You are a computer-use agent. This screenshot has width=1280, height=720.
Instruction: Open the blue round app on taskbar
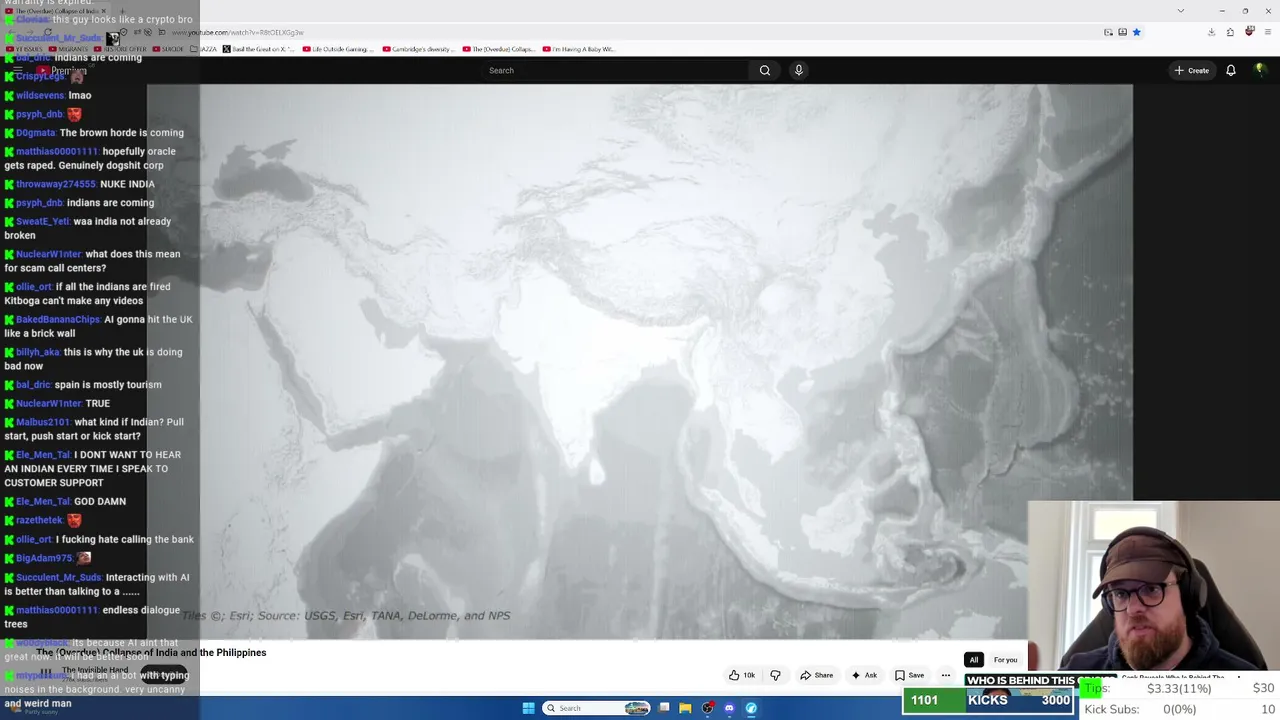click(751, 708)
